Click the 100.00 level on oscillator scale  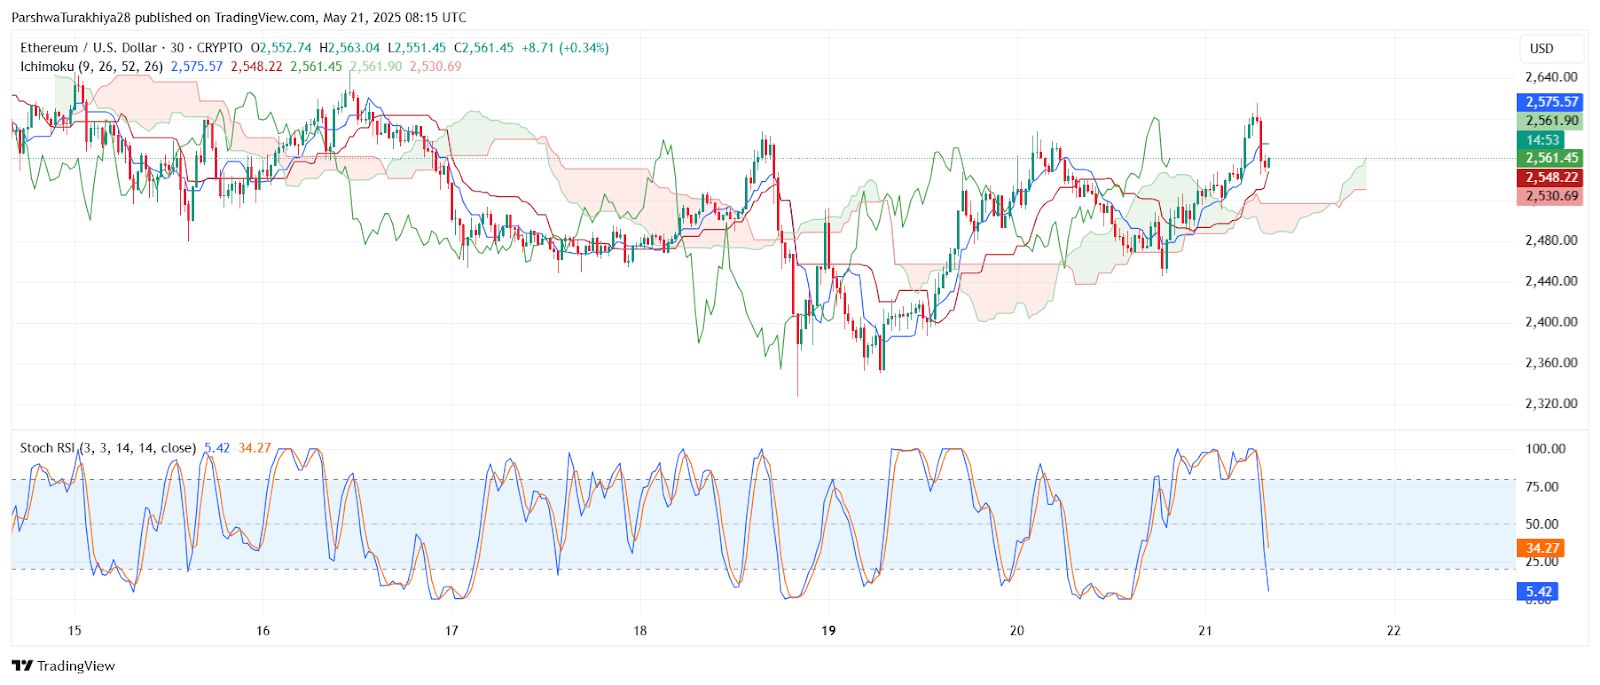point(1545,449)
